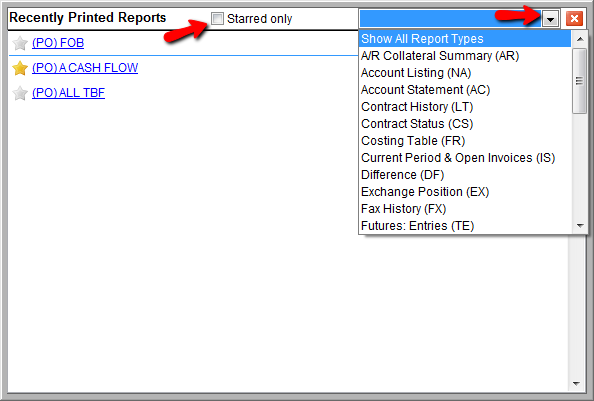Enable the Starred only checkbox

click(x=217, y=18)
